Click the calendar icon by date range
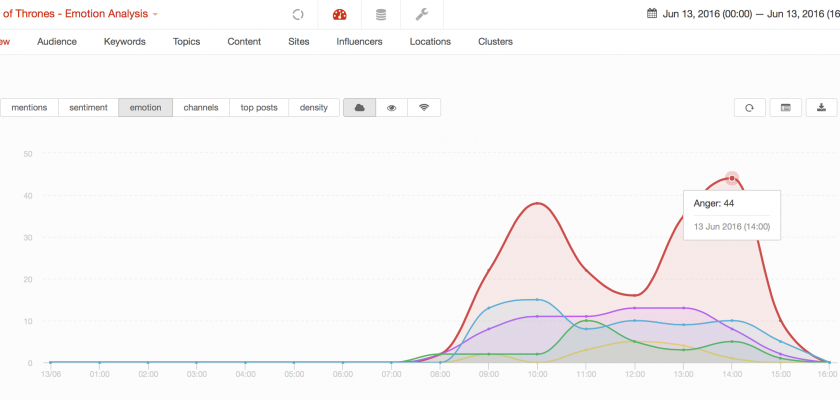Image resolution: width=840 pixels, height=400 pixels. (x=652, y=14)
